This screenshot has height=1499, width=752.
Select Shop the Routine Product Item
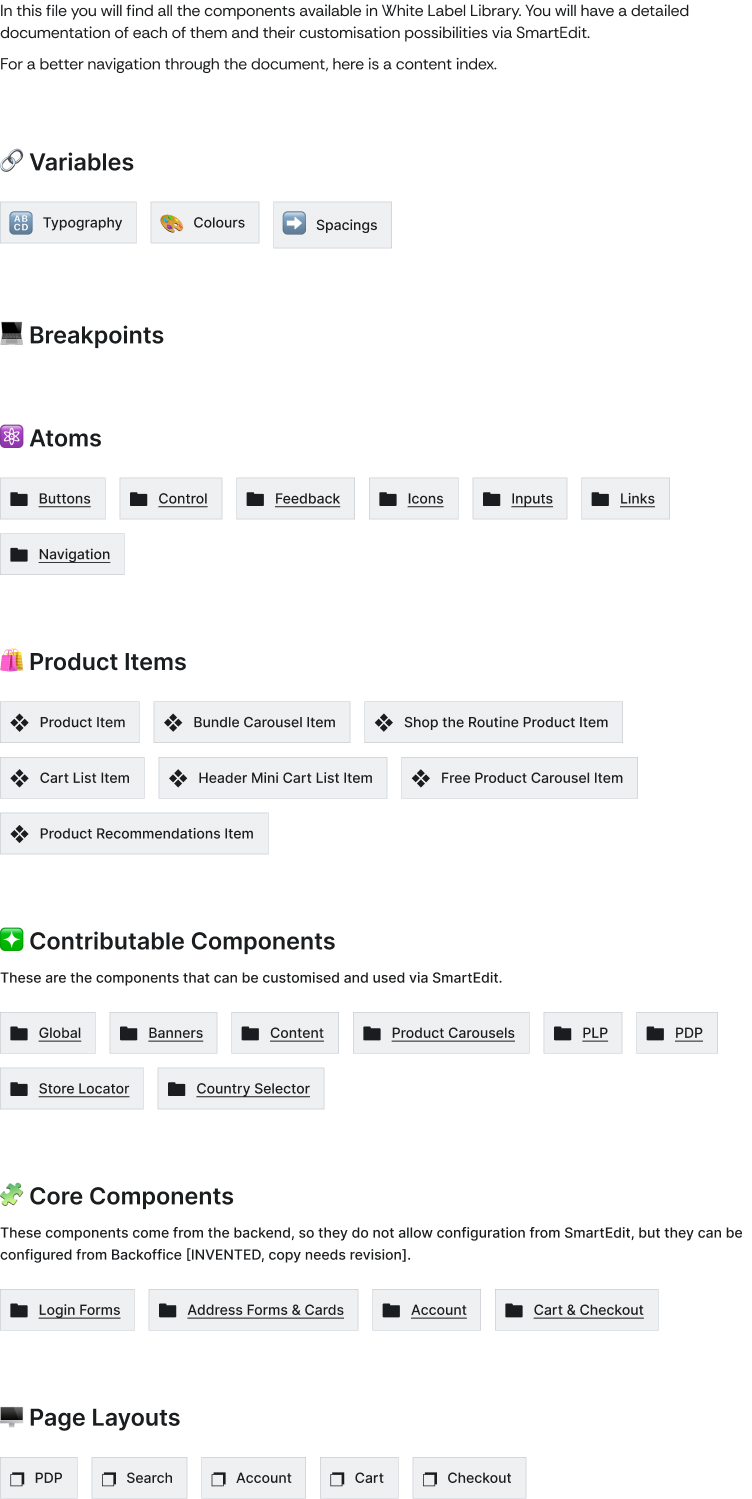505,722
